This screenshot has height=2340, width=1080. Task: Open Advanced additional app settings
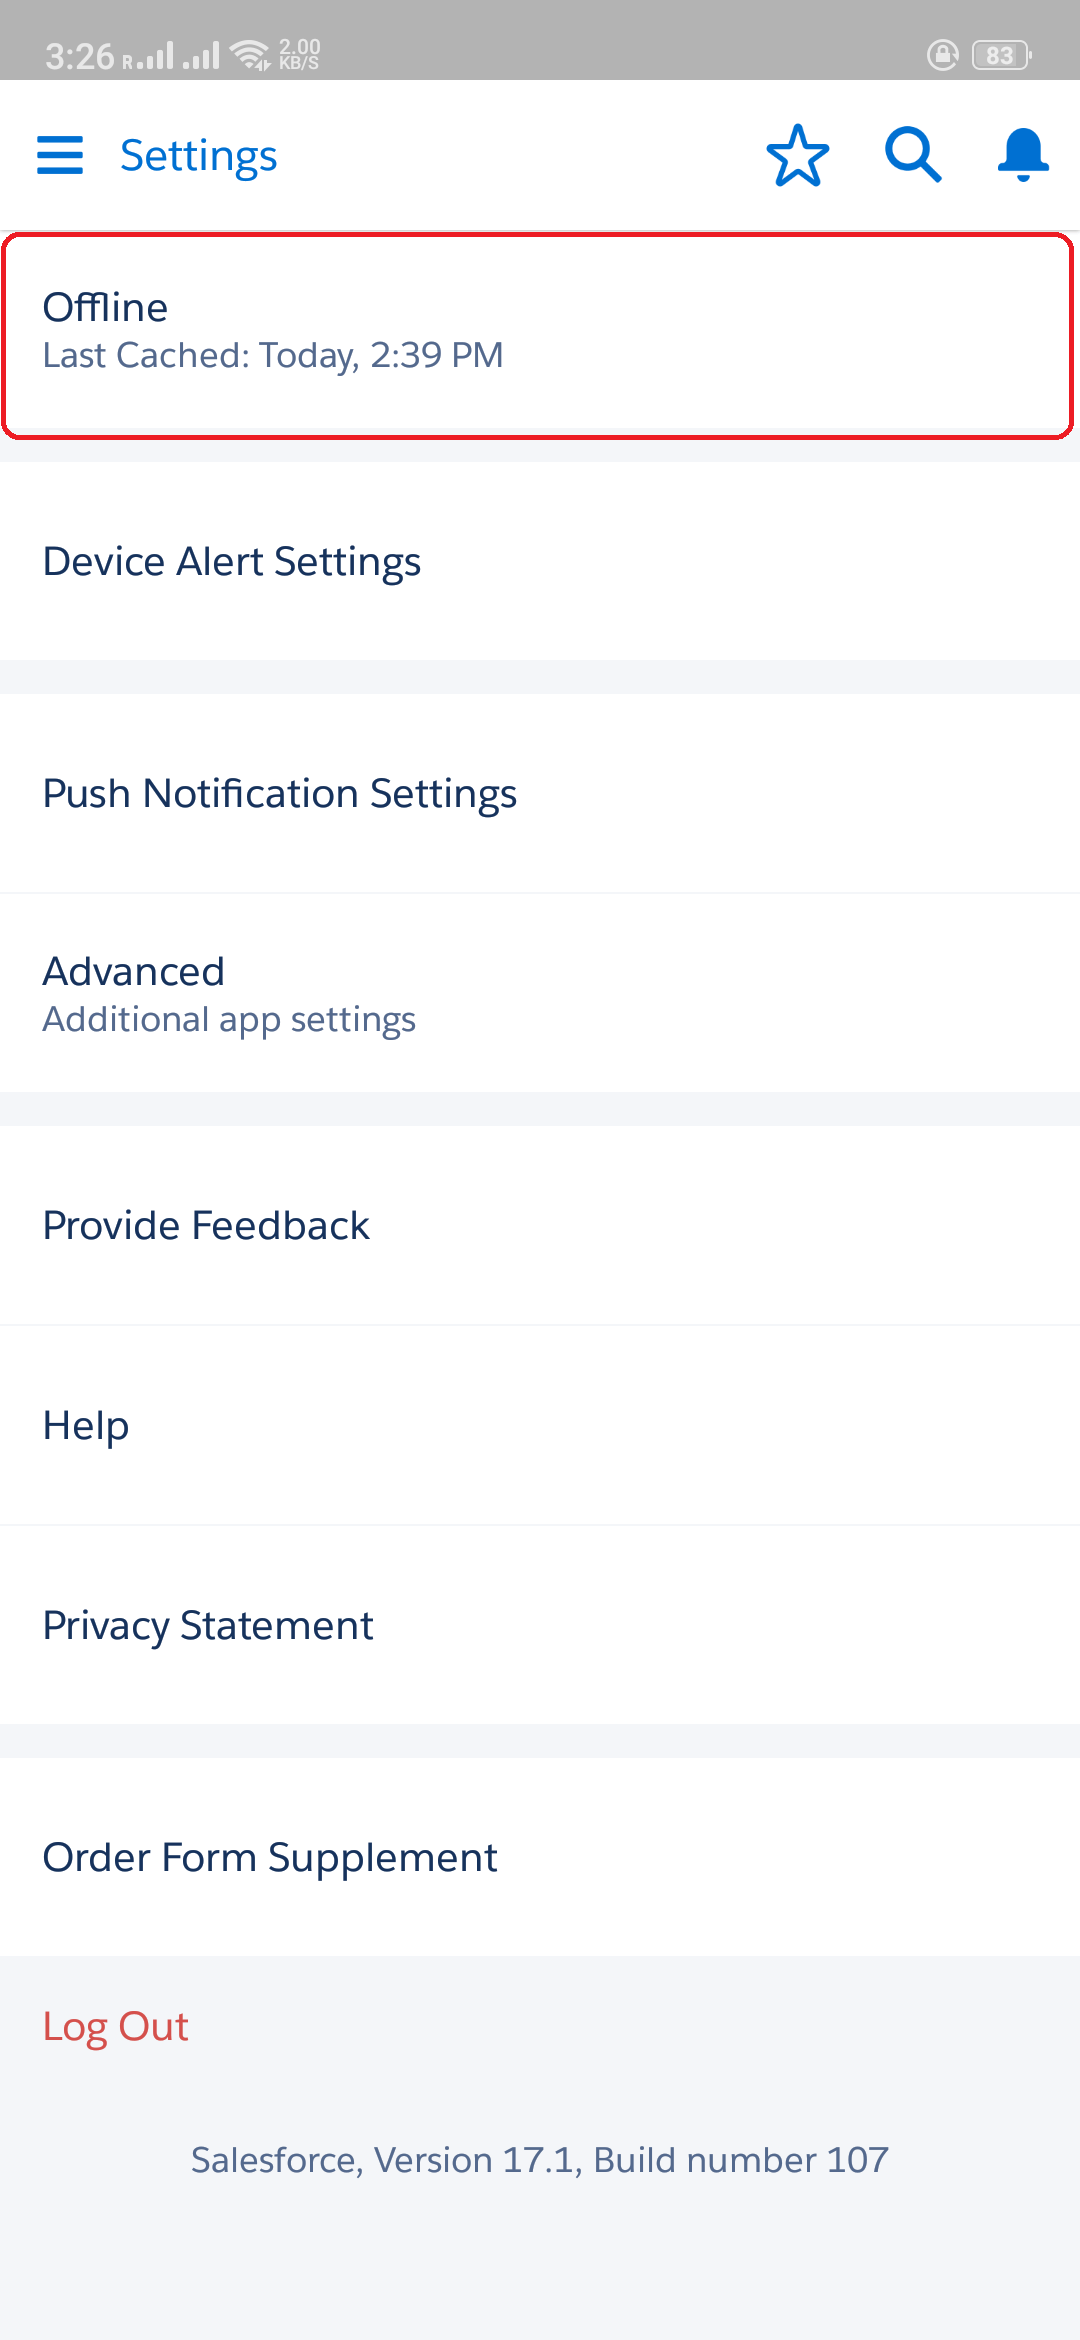[540, 991]
